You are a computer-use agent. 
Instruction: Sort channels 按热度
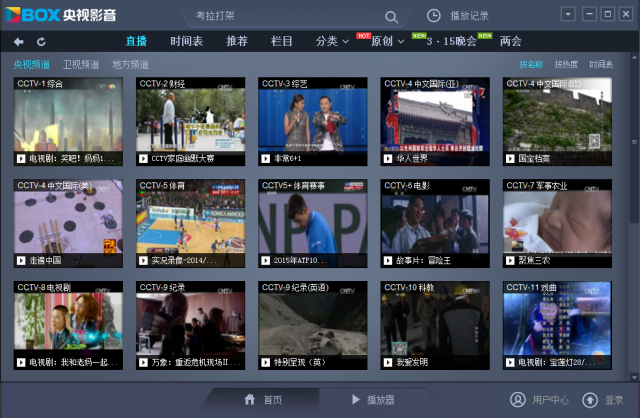click(x=566, y=64)
